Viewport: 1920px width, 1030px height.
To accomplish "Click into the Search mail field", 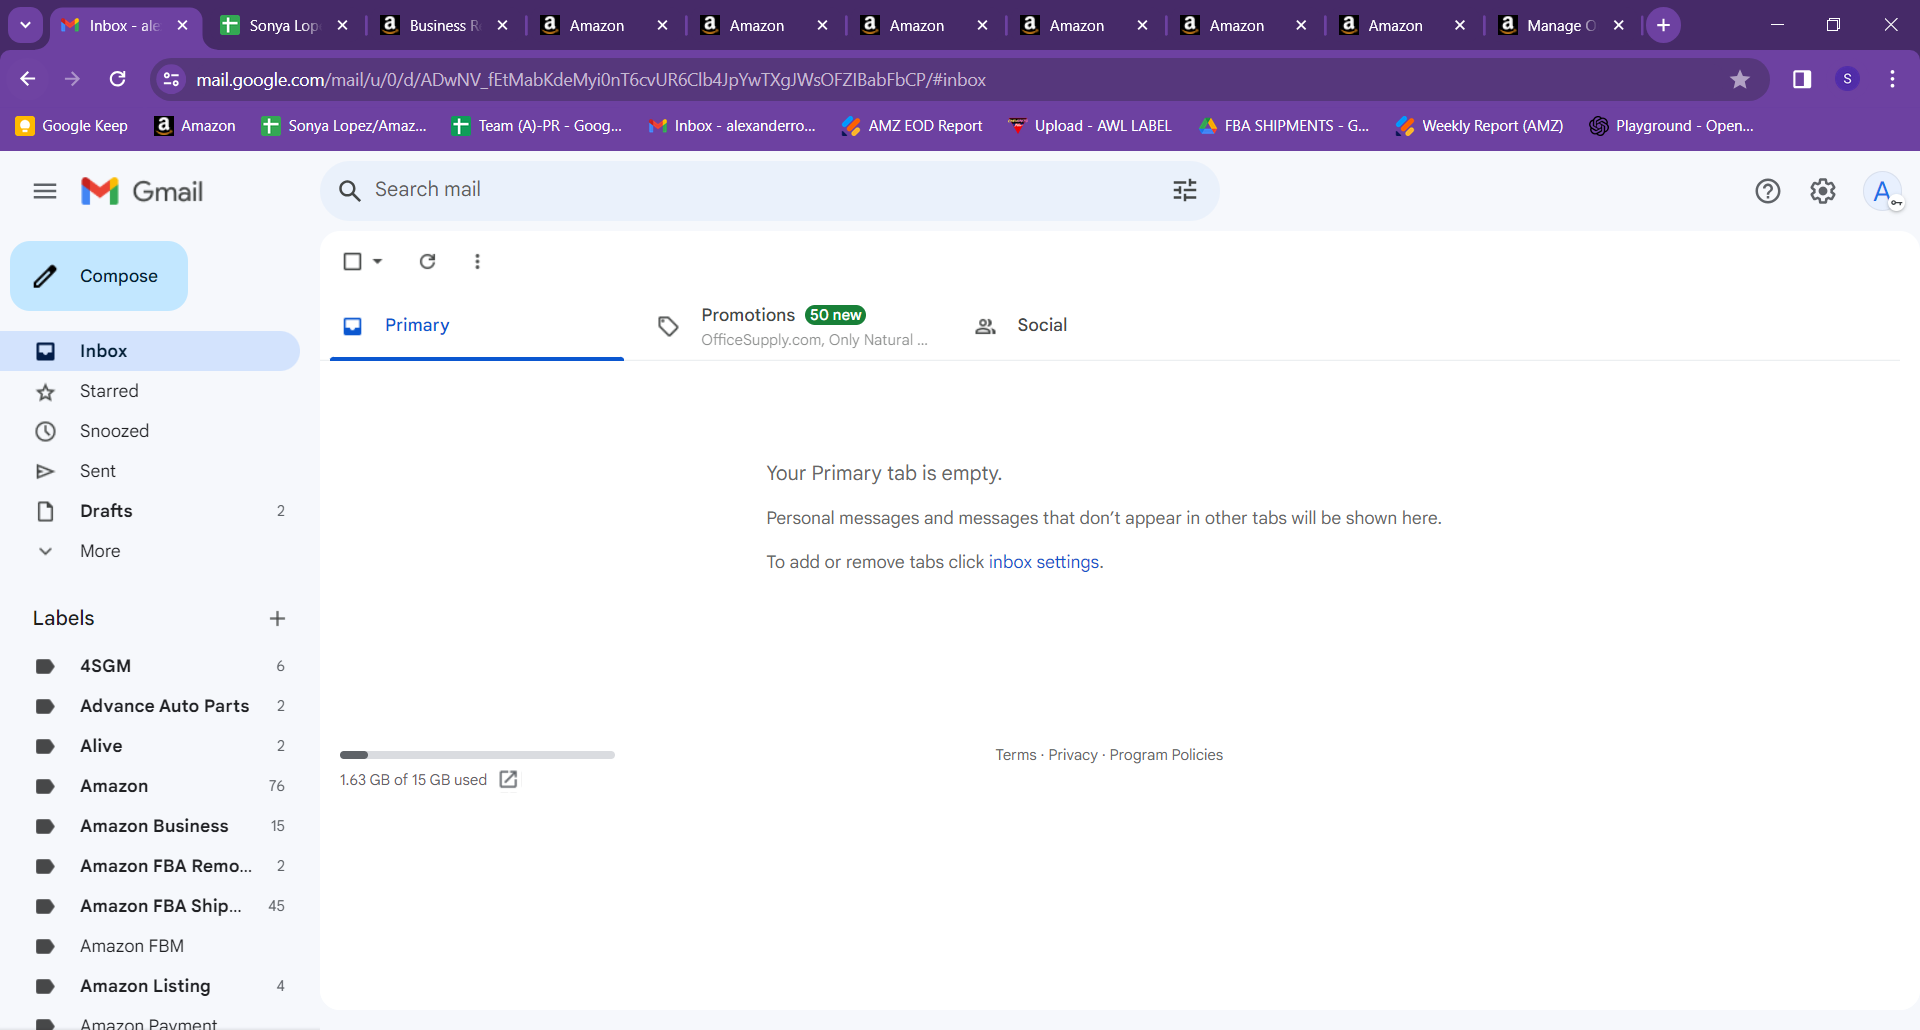I will pyautogui.click(x=770, y=190).
